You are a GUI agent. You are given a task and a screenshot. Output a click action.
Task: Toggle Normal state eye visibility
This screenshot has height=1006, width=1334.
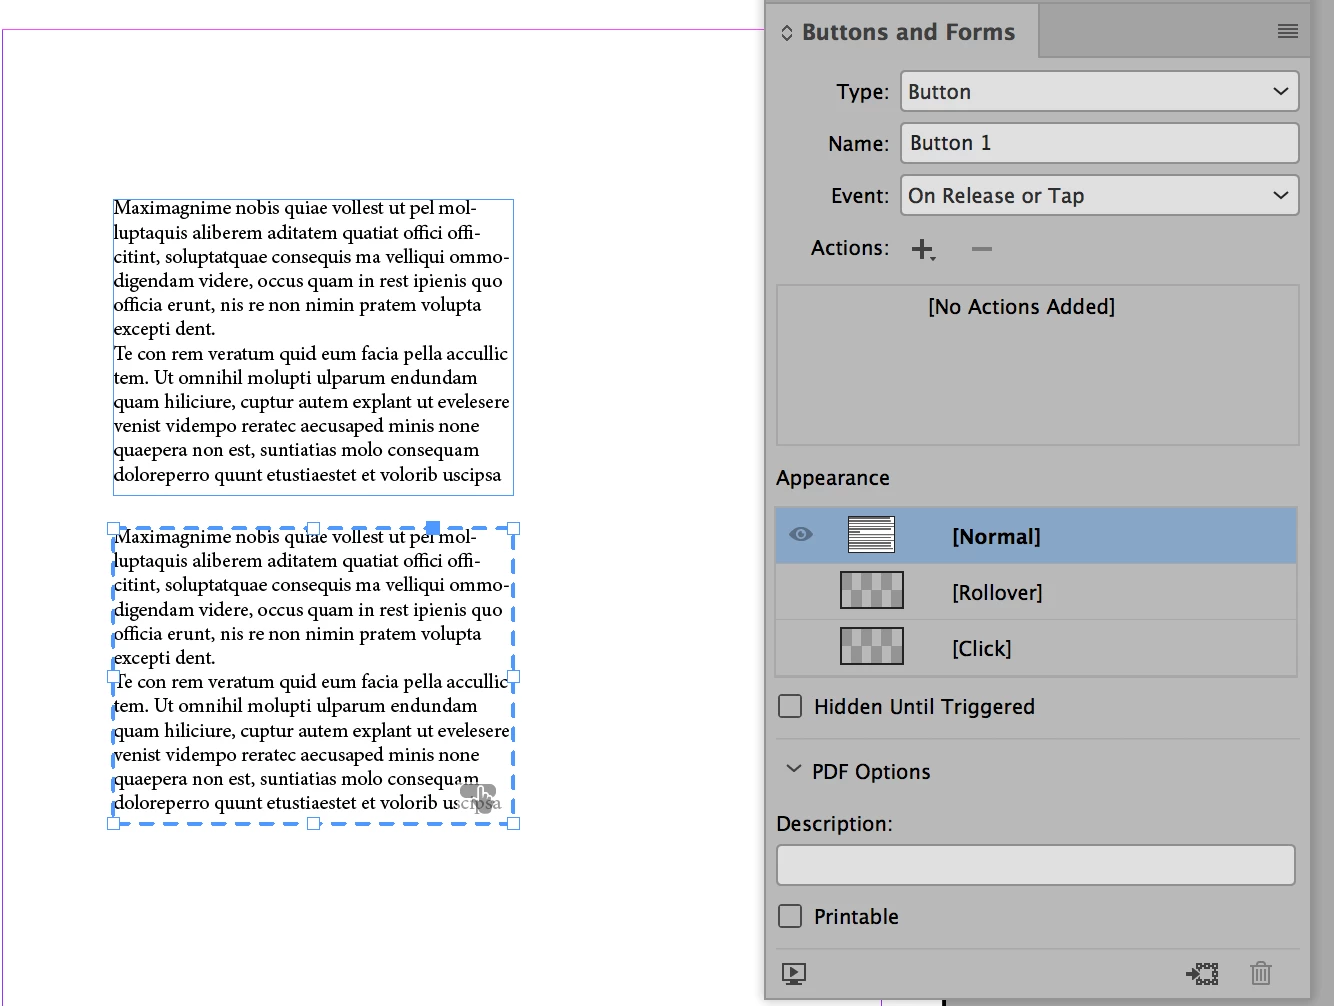(801, 535)
